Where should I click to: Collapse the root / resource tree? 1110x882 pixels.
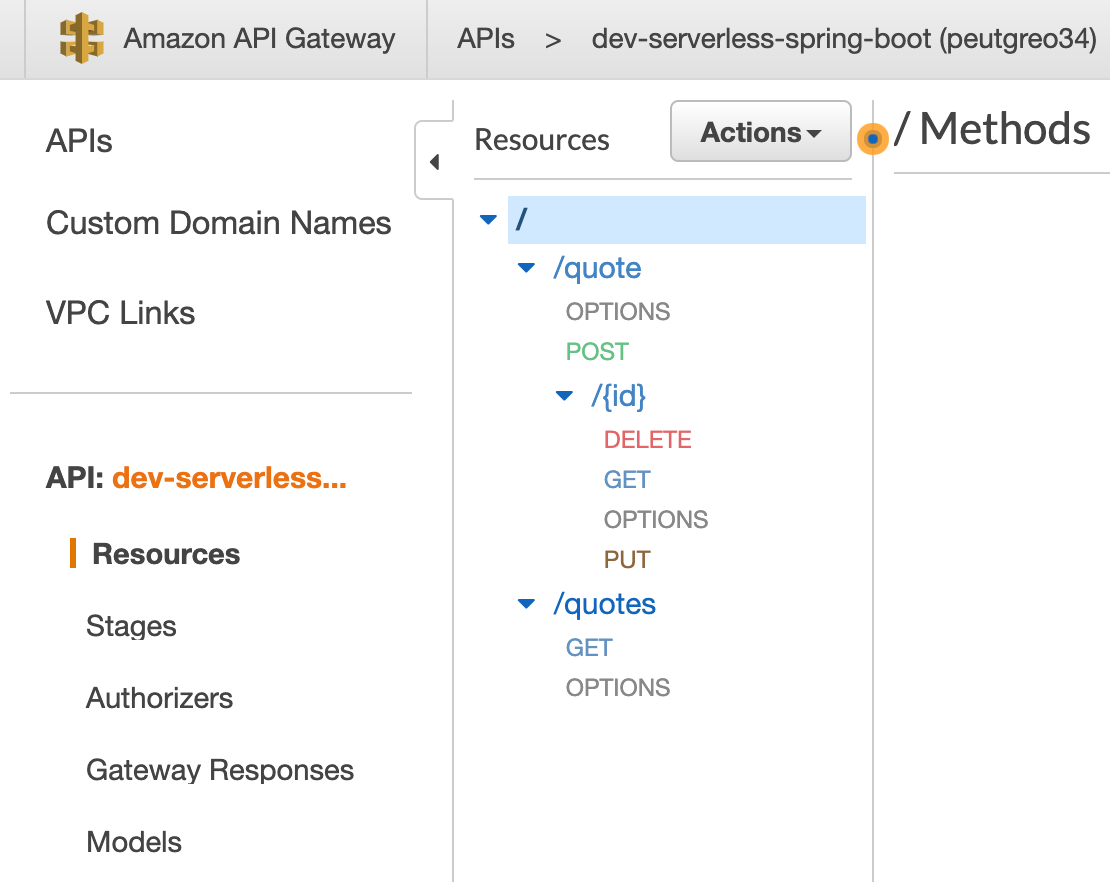tap(488, 220)
